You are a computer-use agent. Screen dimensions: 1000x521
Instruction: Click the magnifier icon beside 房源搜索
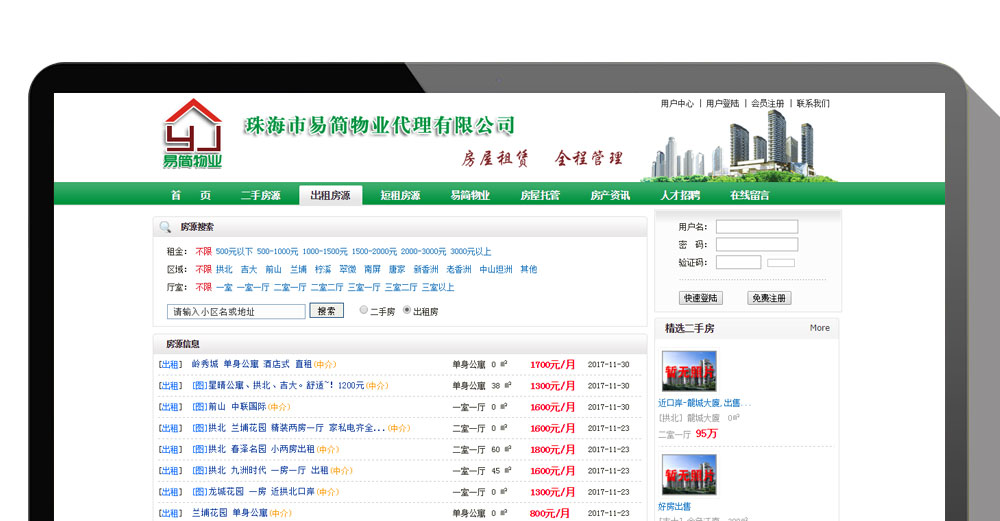point(165,227)
